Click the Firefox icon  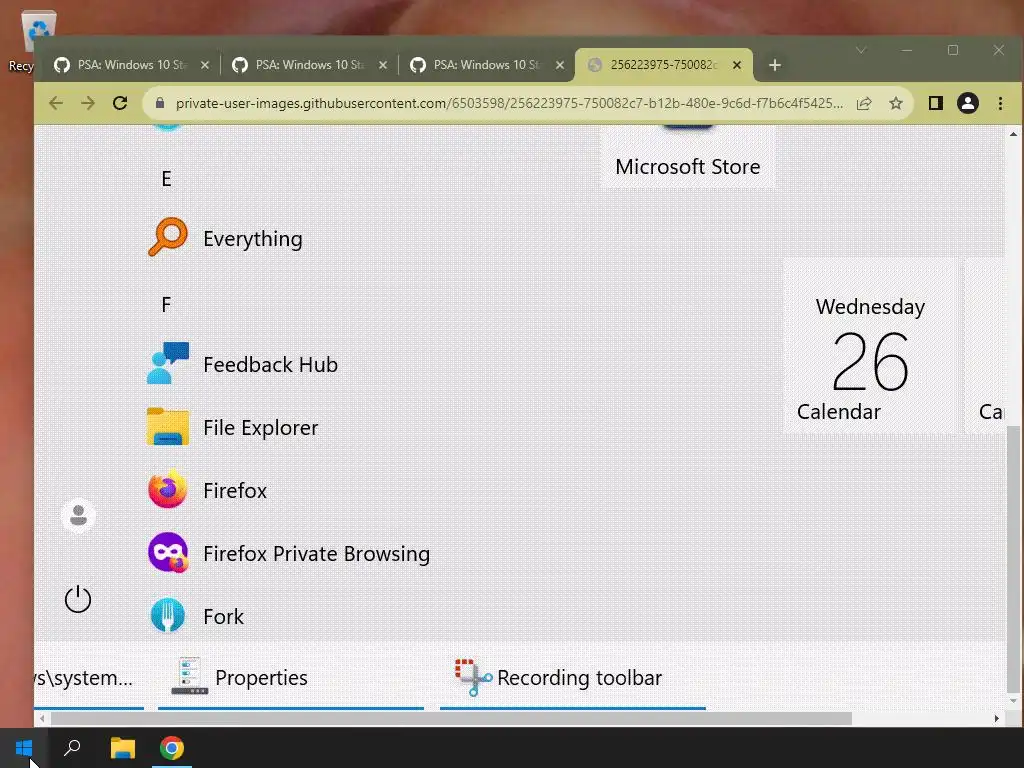tap(168, 489)
